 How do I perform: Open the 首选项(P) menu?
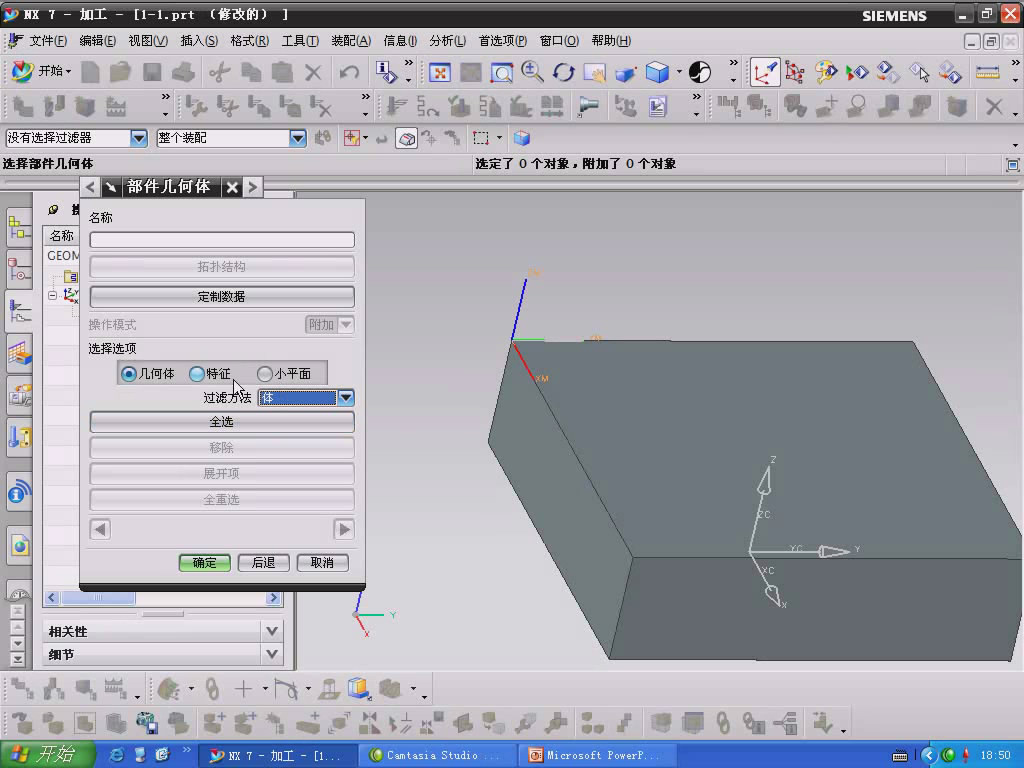[x=503, y=40]
